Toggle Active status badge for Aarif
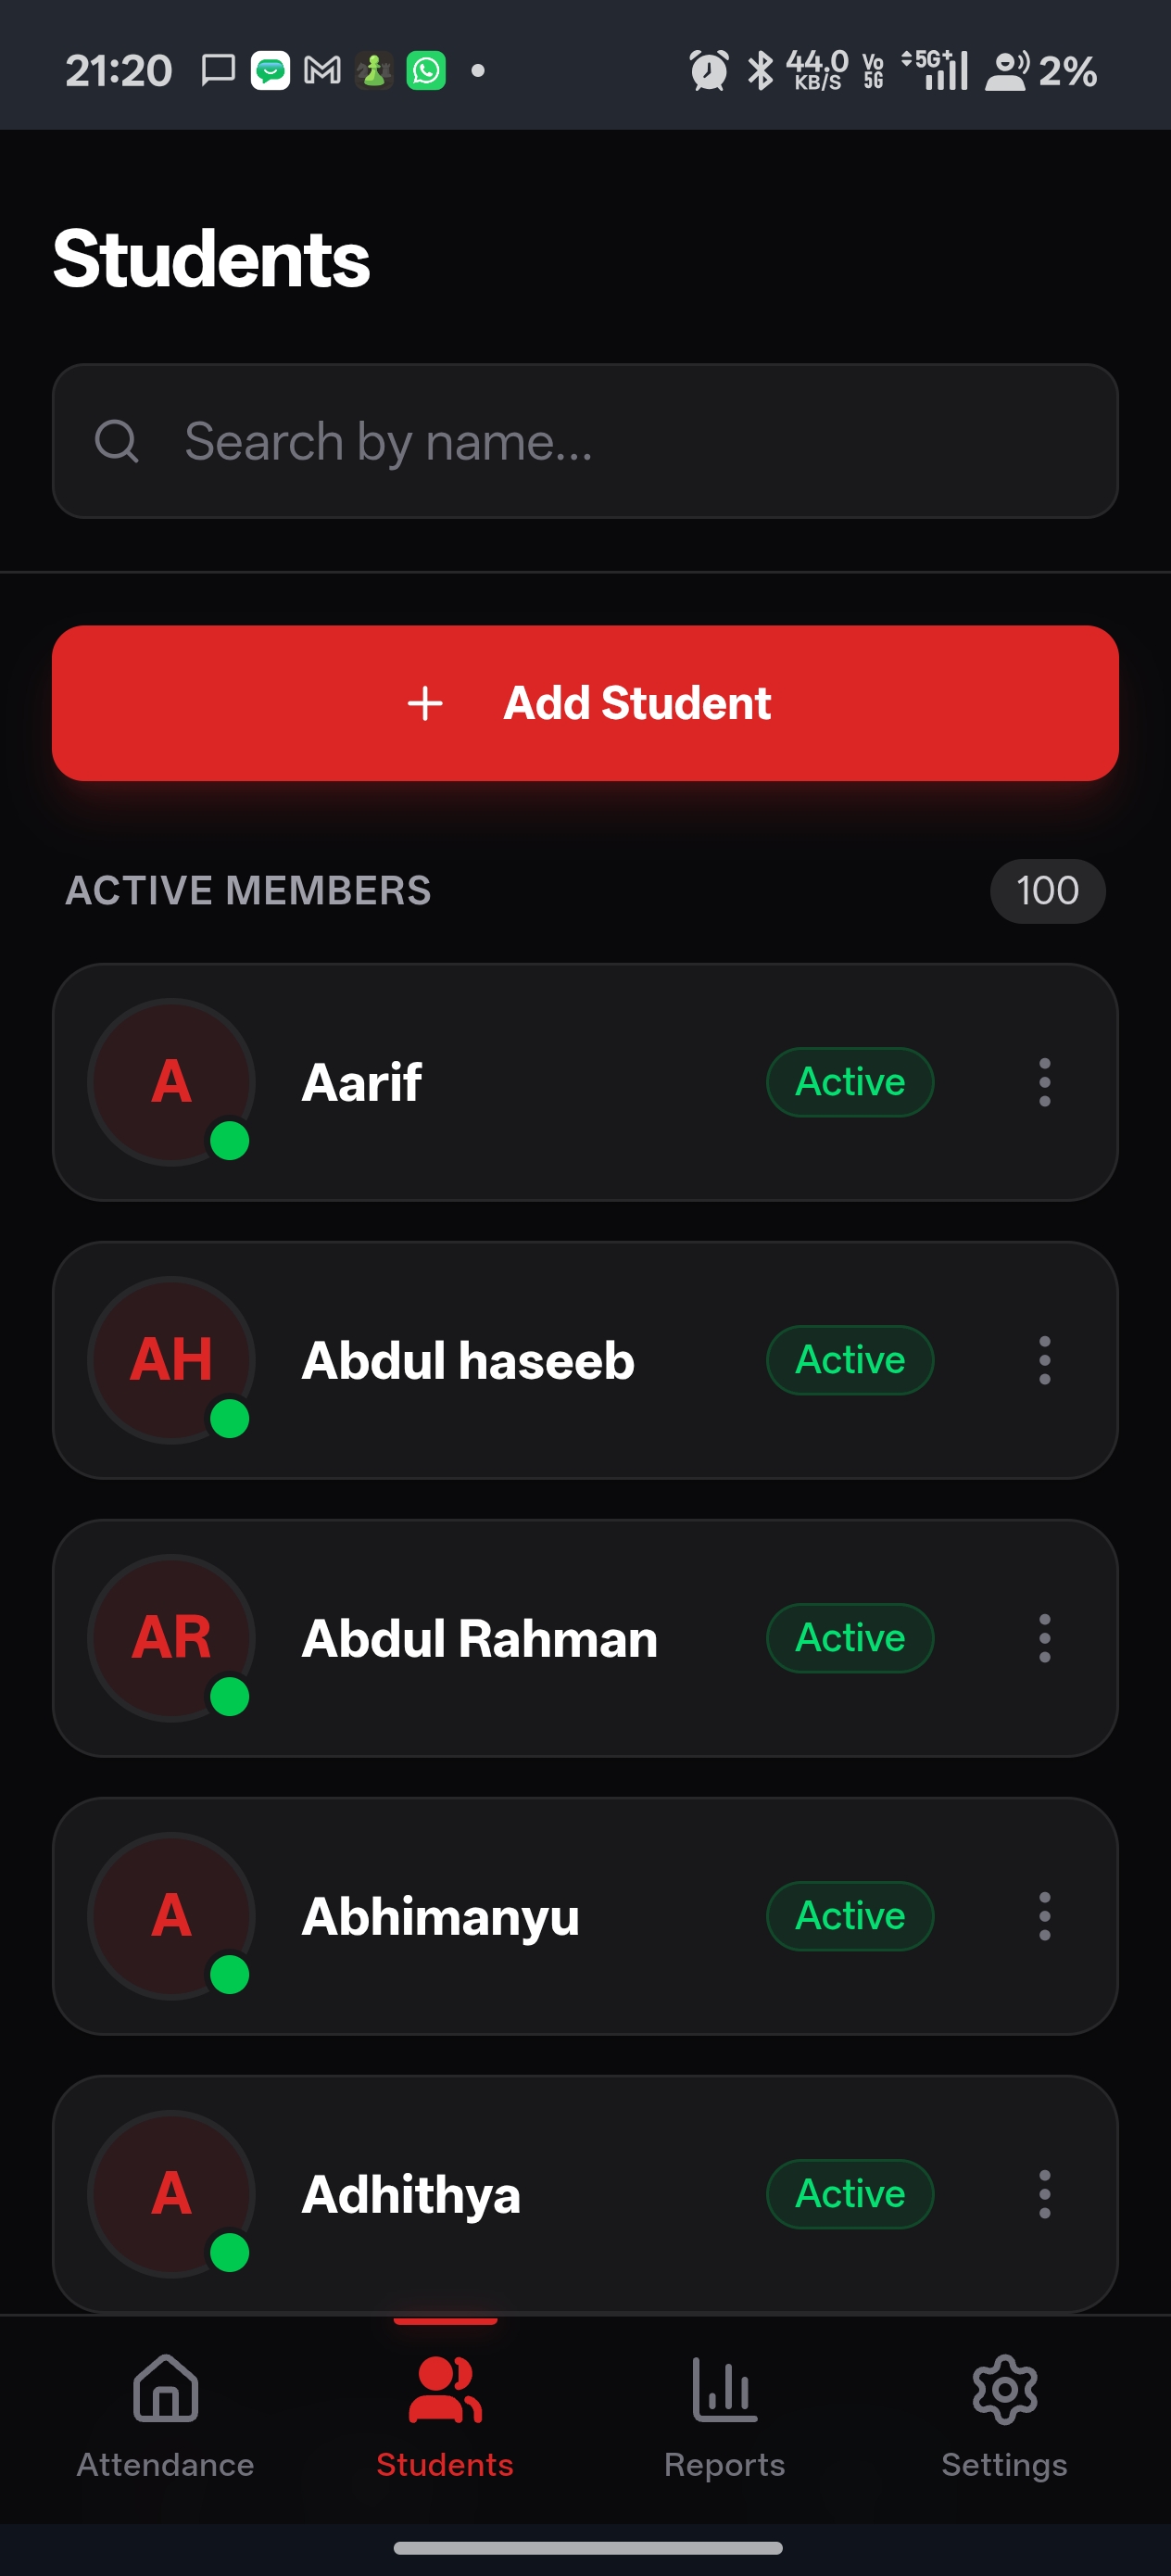The width and height of the screenshot is (1171, 2576). click(x=850, y=1082)
